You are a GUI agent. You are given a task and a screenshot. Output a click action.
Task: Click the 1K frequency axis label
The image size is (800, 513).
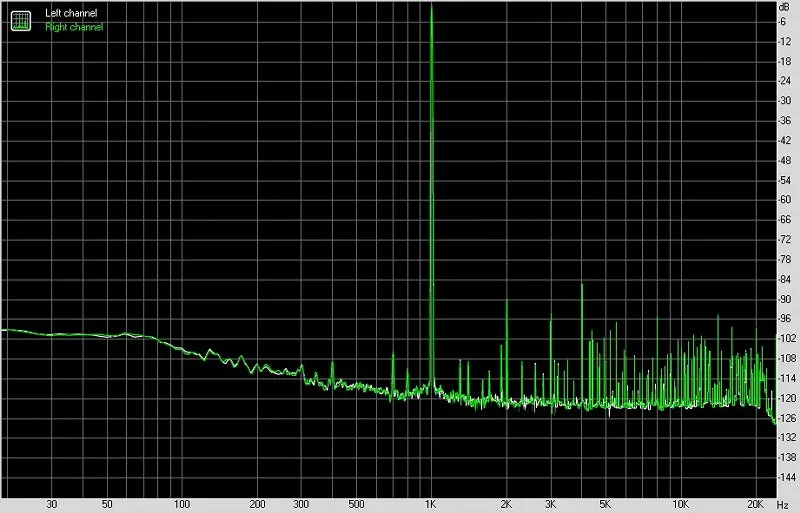(x=431, y=505)
